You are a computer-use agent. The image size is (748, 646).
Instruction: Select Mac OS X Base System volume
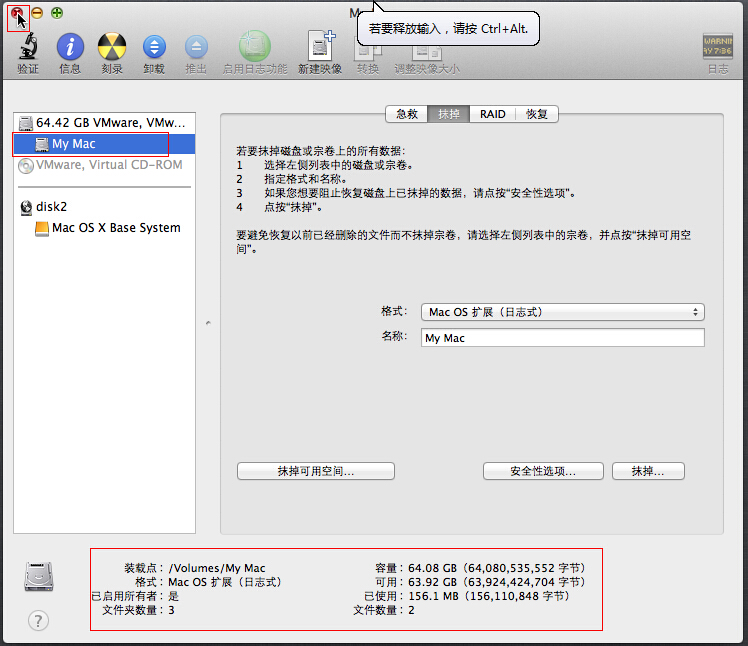[104, 228]
